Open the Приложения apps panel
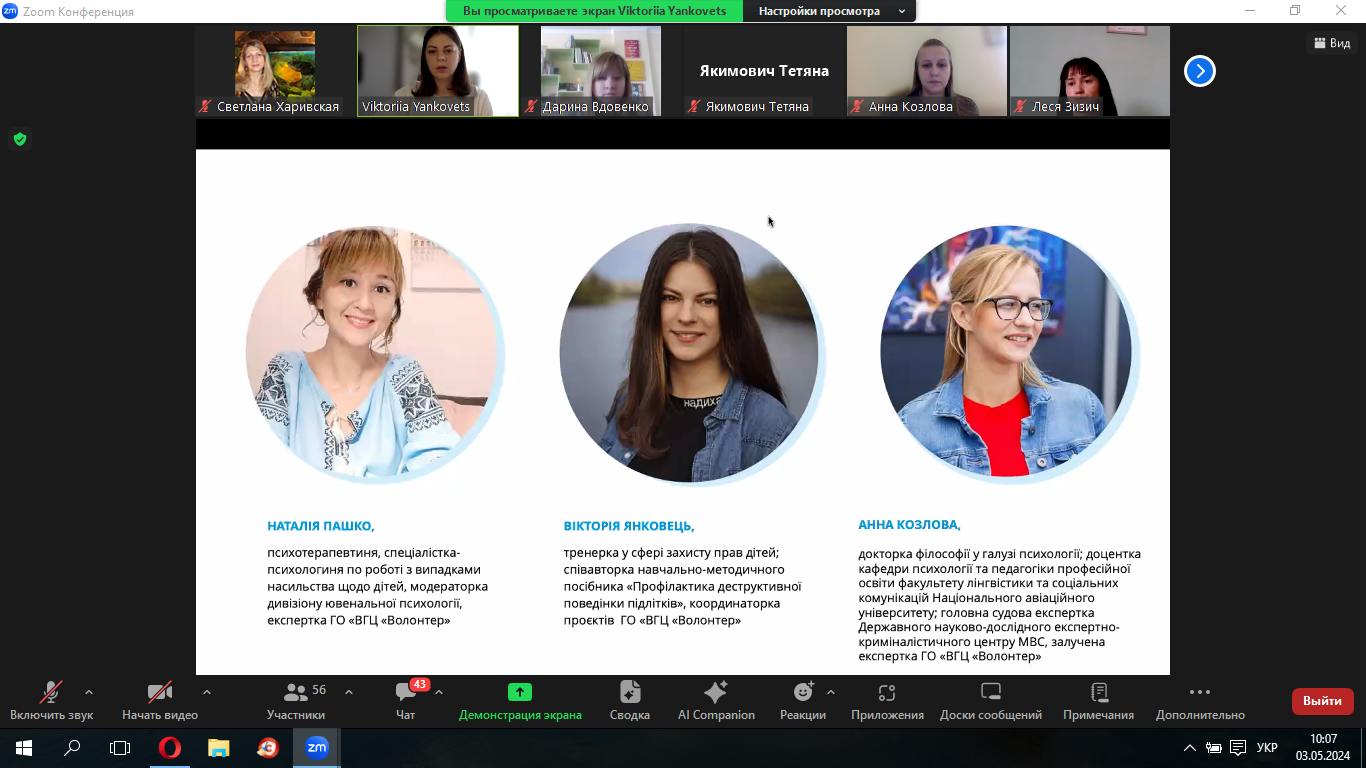Image resolution: width=1366 pixels, height=768 pixels. [x=887, y=700]
